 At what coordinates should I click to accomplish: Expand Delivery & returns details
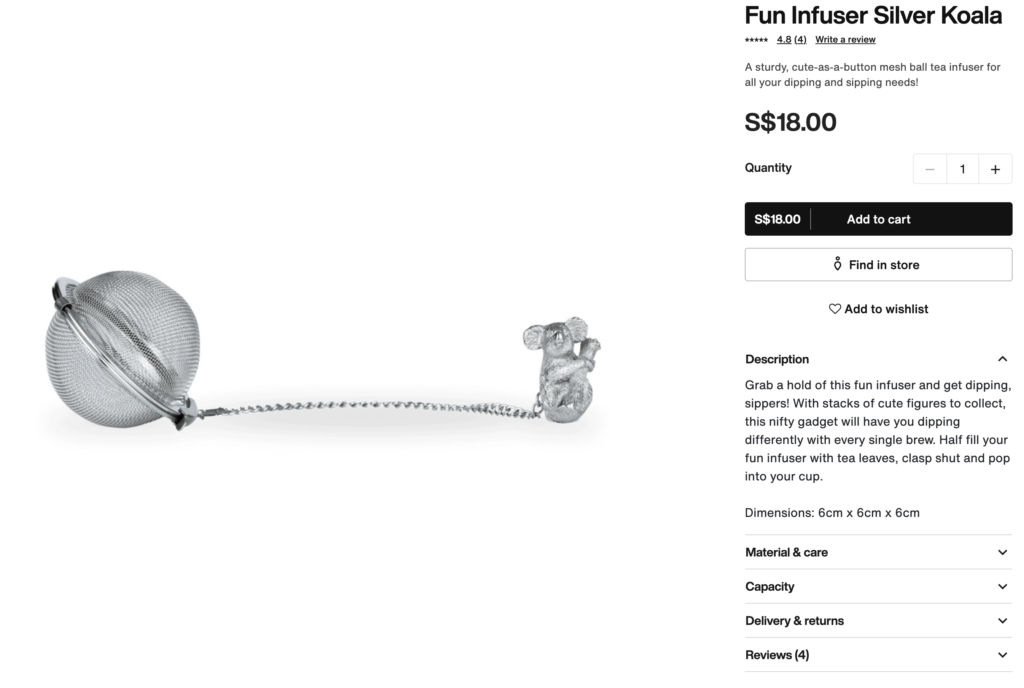point(878,621)
